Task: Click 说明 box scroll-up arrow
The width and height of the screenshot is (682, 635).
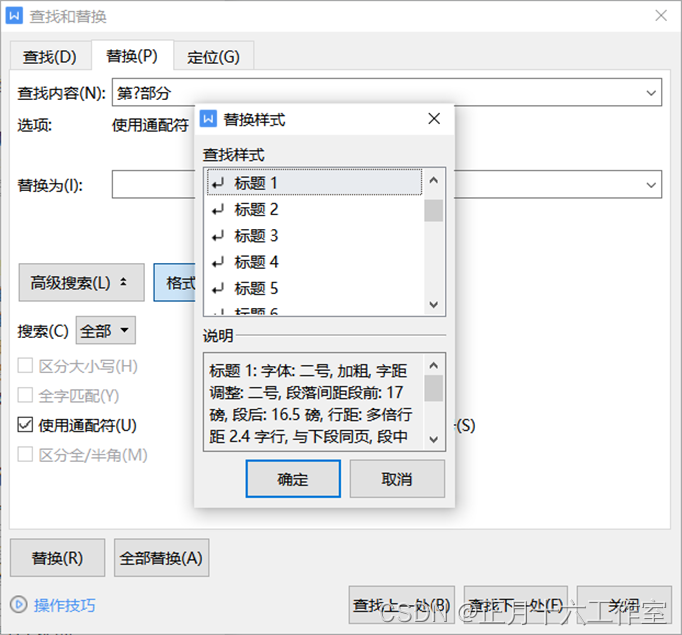Action: pos(434,365)
